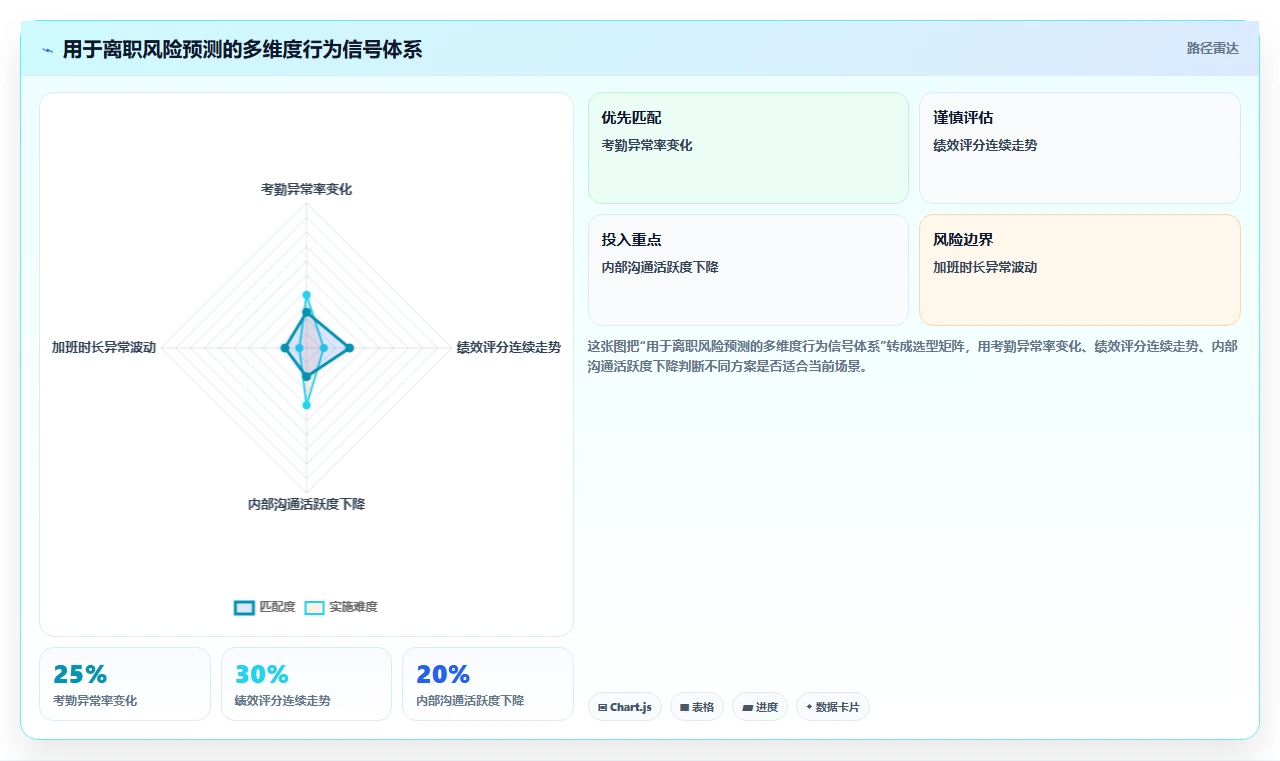Toggle the 实施难度 legend swatch
The height and width of the screenshot is (761, 1280).
coord(315,607)
